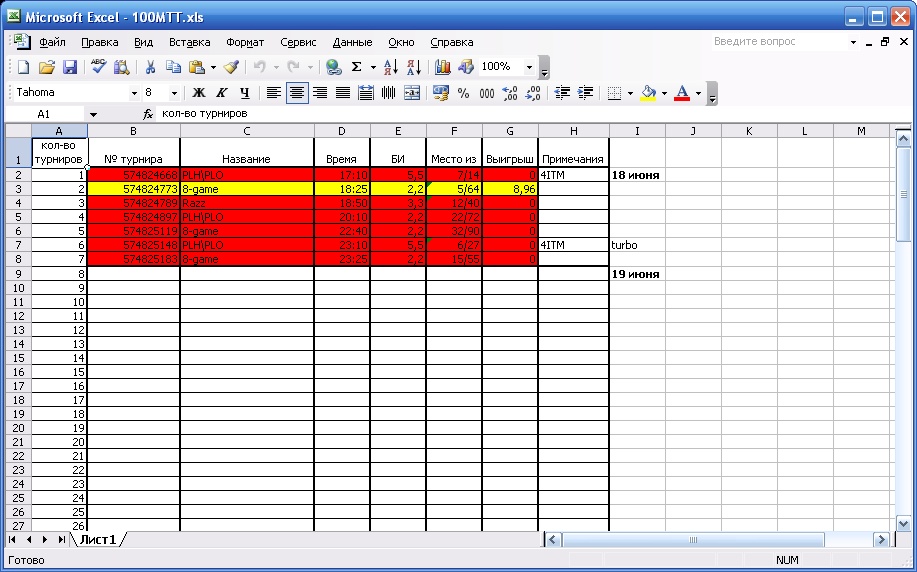The height and width of the screenshot is (572, 917).
Task: Click the Введите вопрос help box
Action: point(779,42)
